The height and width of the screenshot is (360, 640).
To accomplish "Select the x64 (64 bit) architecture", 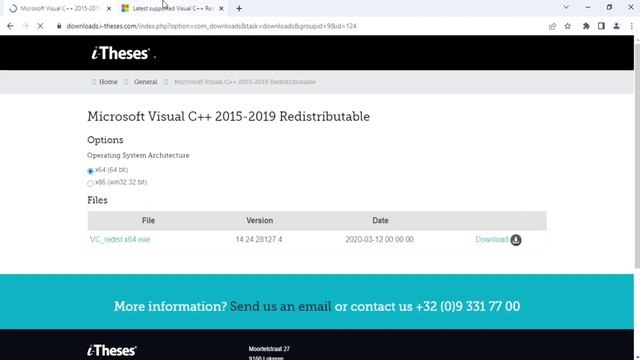I will coord(90,171).
